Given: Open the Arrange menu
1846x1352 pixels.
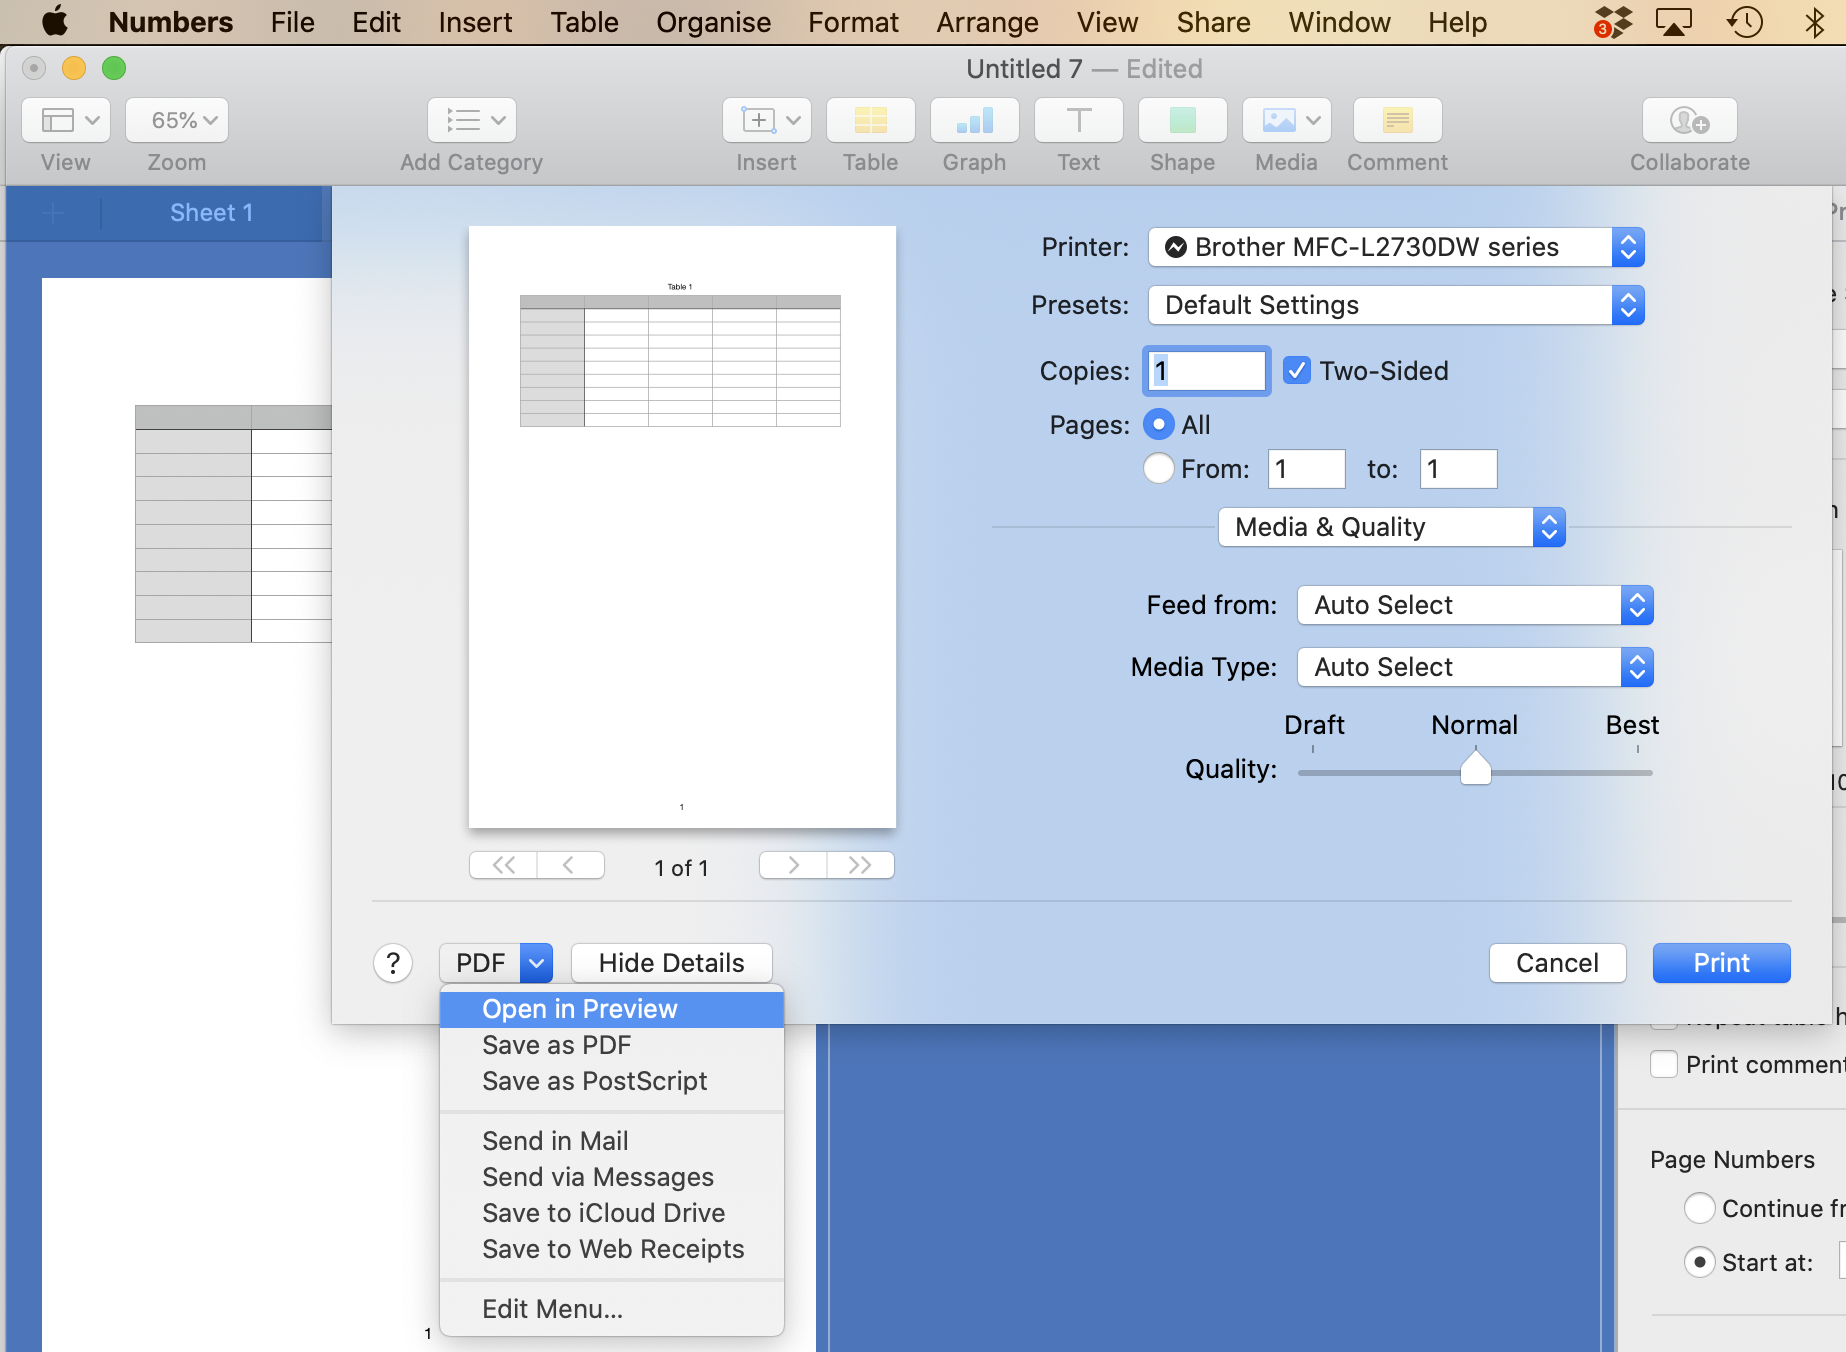Looking at the screenshot, I should click(x=987, y=22).
